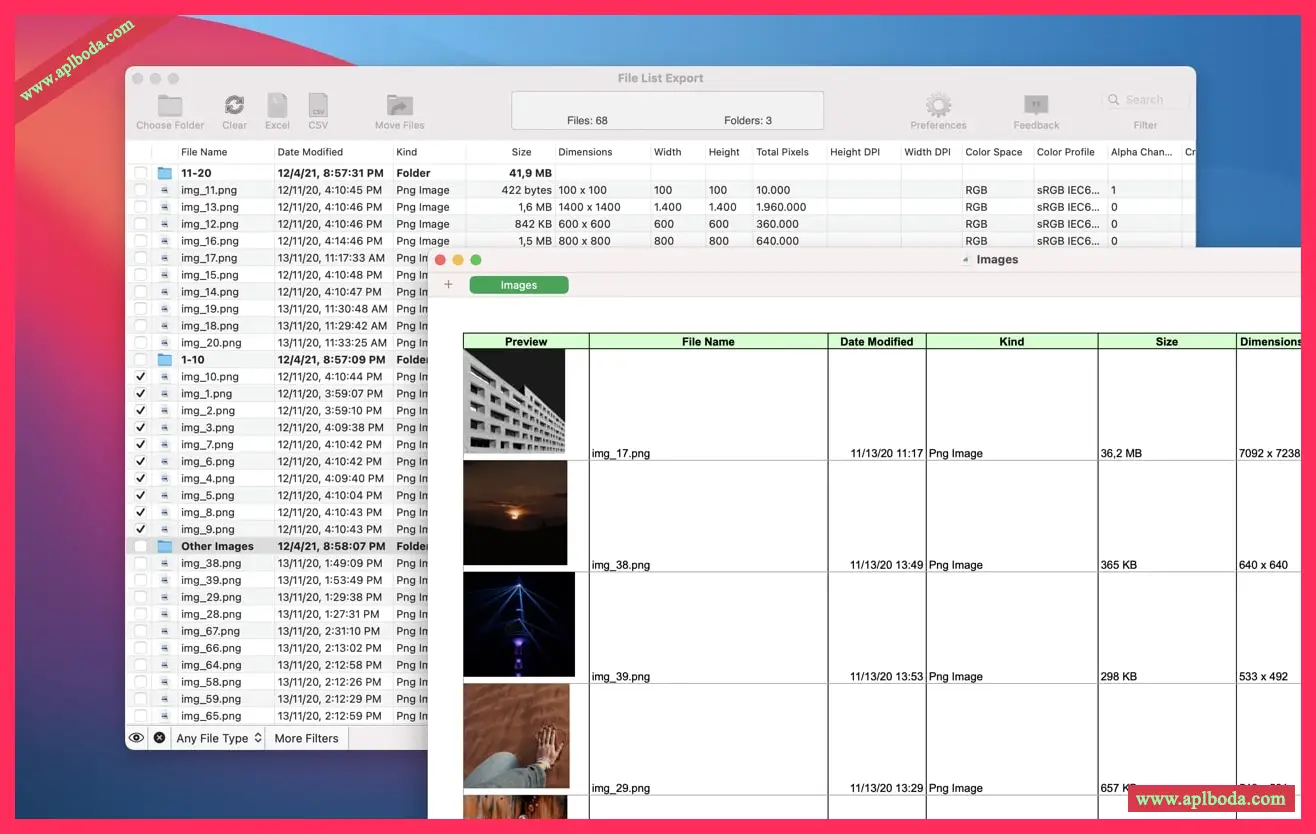Sort by the Color Space column header
1316x834 pixels.
click(995, 152)
